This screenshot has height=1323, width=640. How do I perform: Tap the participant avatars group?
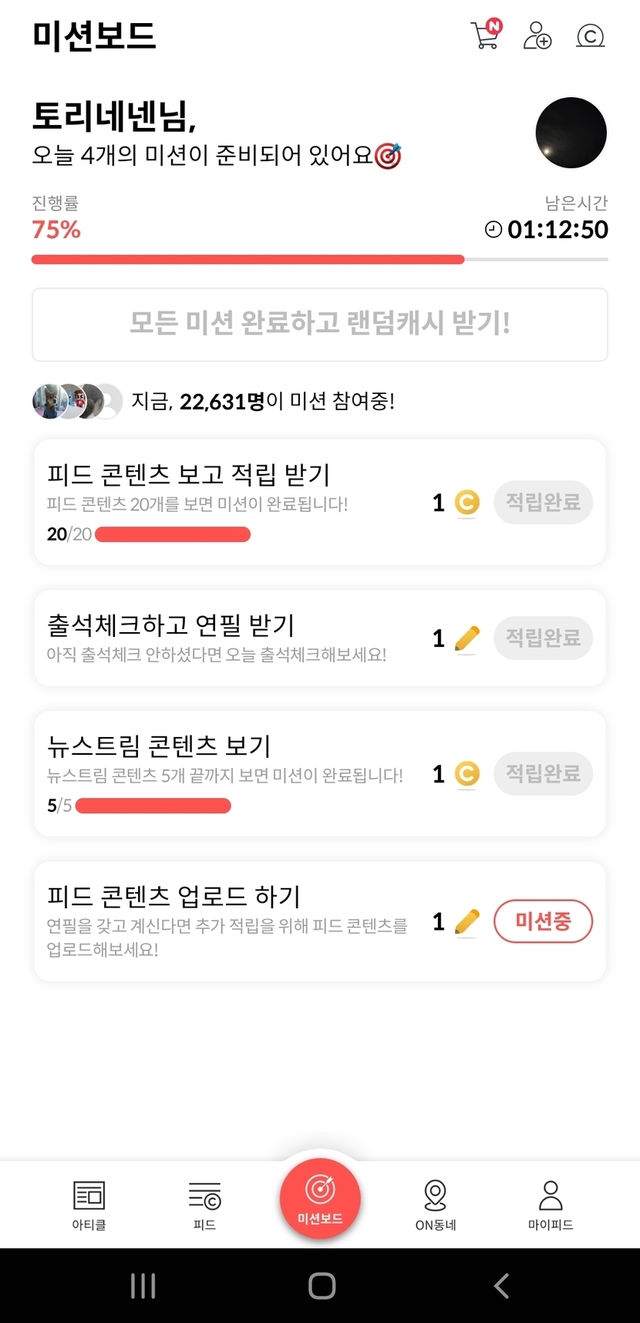point(78,401)
